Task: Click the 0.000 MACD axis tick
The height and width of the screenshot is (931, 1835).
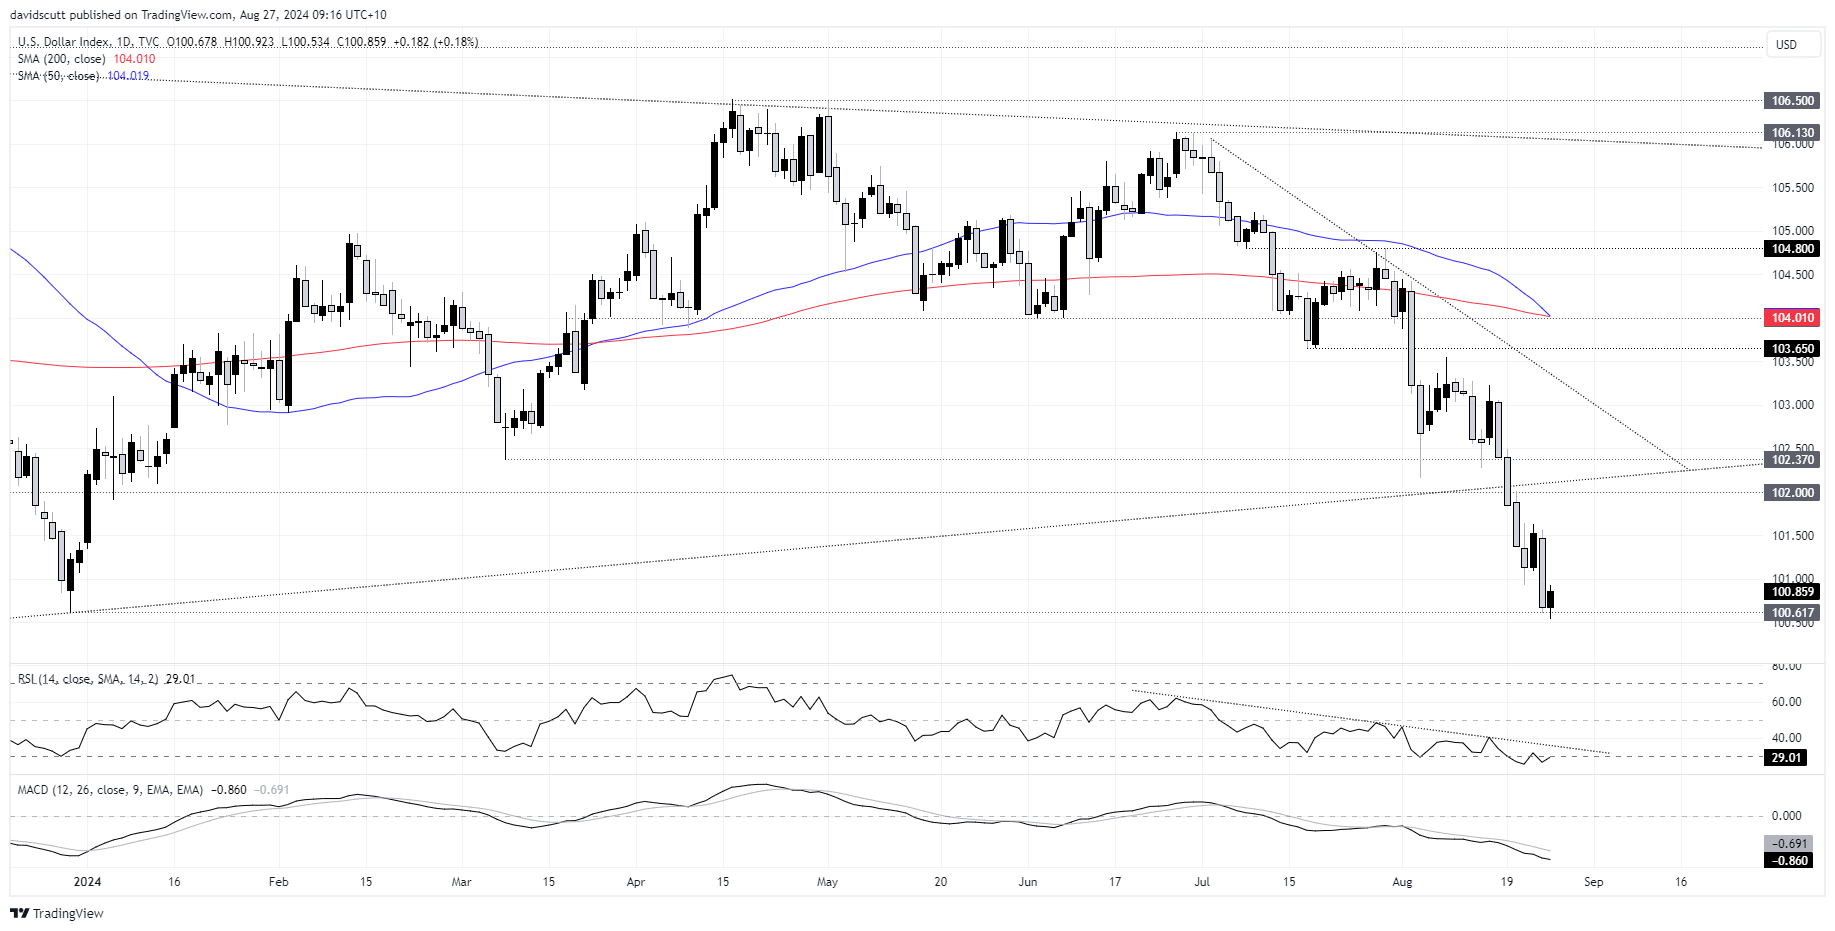Action: tap(1787, 816)
